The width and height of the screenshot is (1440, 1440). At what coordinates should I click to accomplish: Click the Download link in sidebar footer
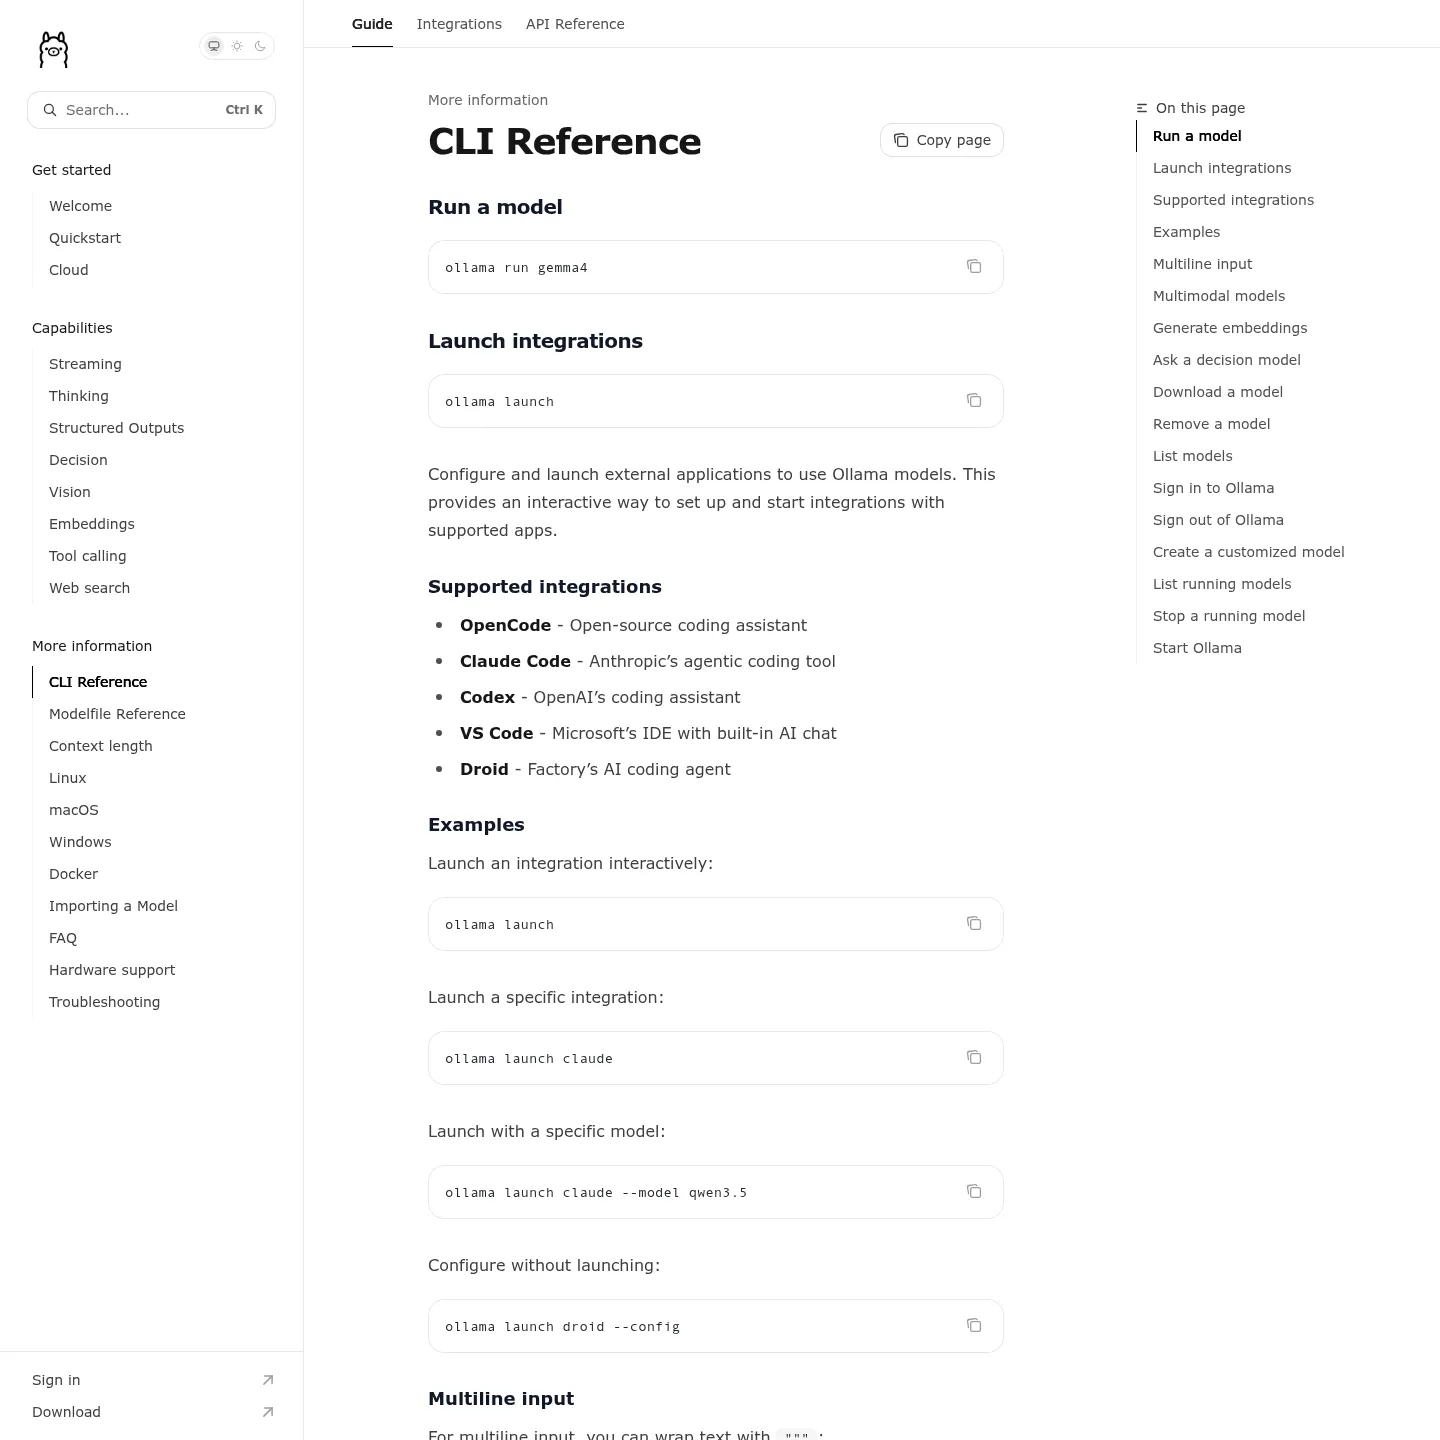click(66, 1412)
